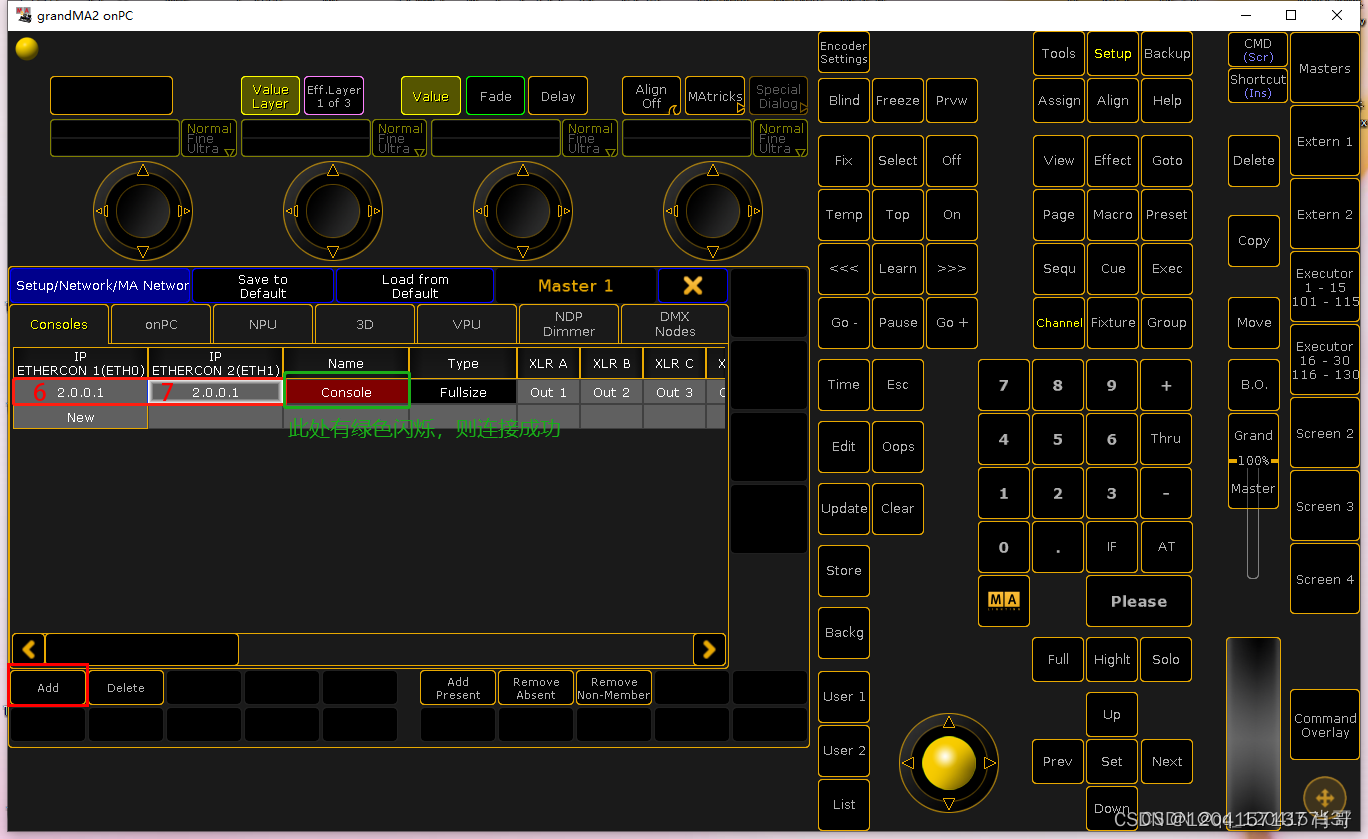The height and width of the screenshot is (839, 1368).
Task: Open the Command Overlay
Action: pos(1325,725)
